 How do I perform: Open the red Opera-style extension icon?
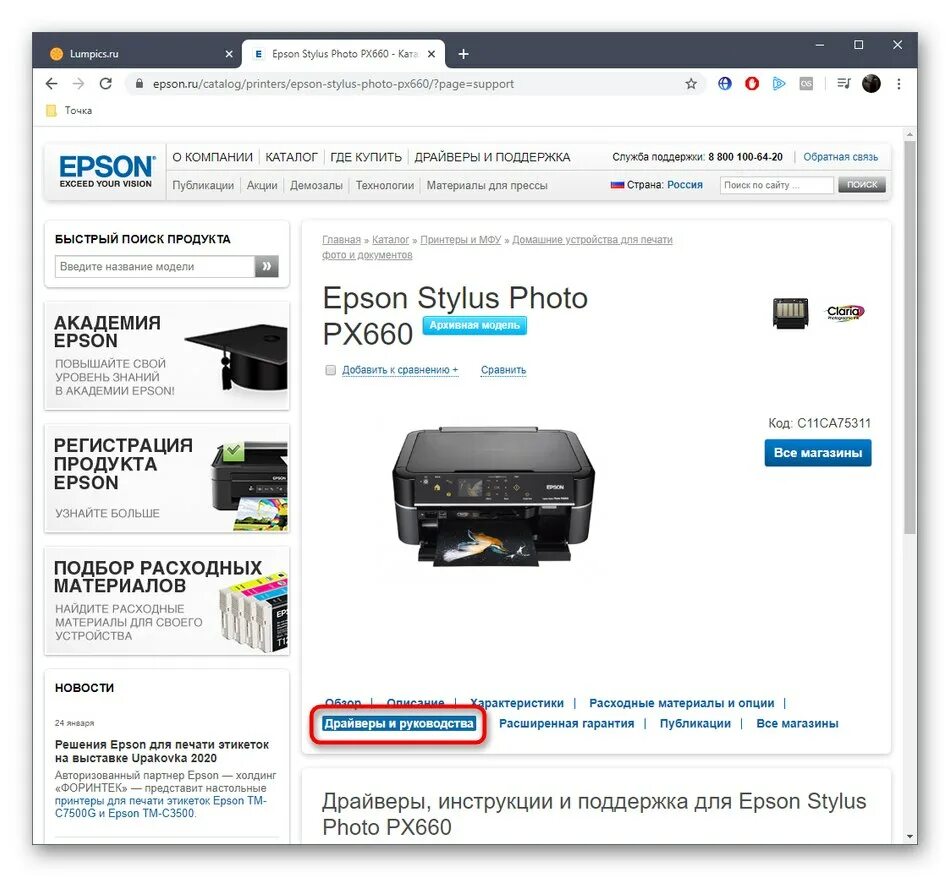pos(752,84)
